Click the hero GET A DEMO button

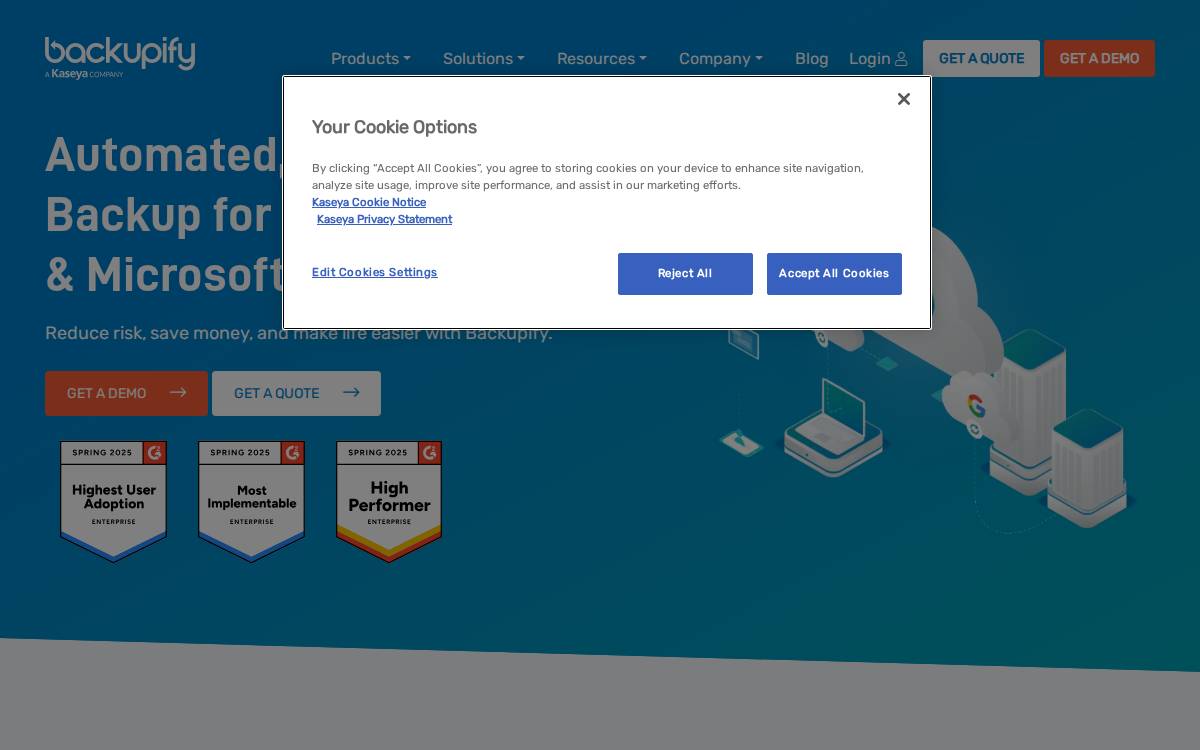(x=126, y=393)
